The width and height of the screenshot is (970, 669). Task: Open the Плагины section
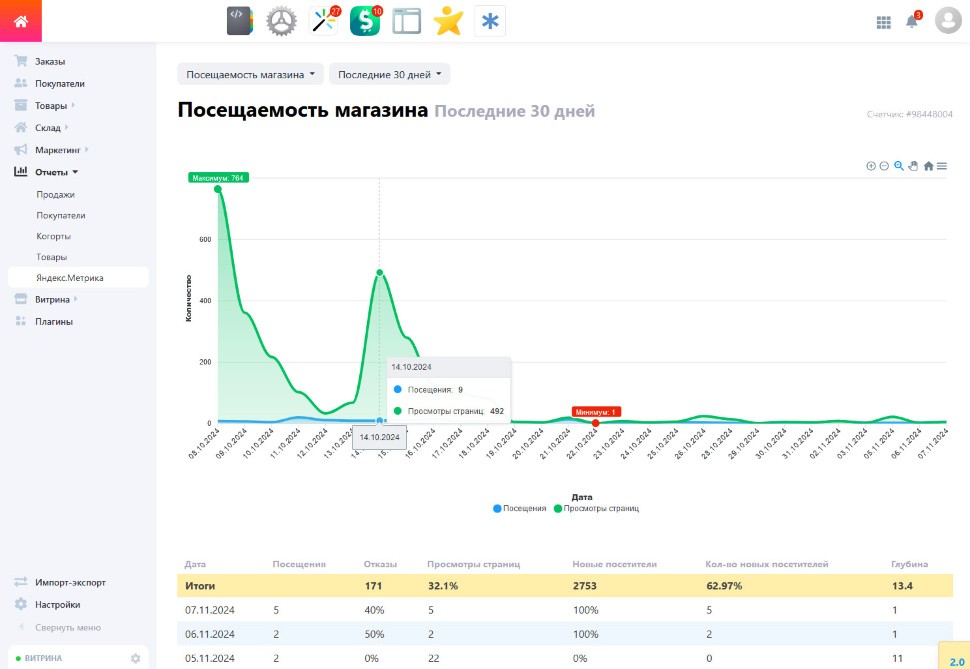pos(53,322)
